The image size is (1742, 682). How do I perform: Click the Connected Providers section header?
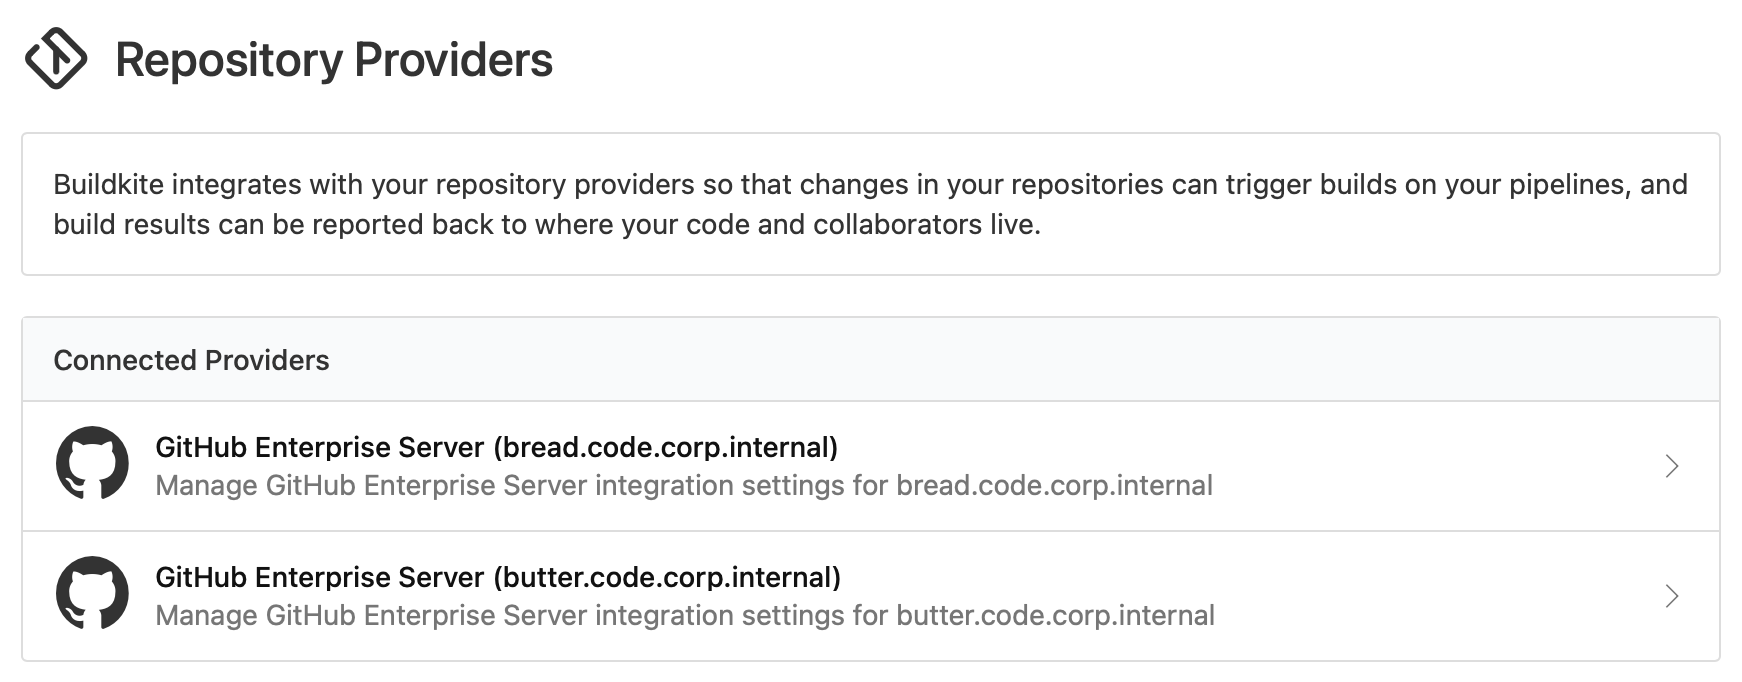coord(191,360)
